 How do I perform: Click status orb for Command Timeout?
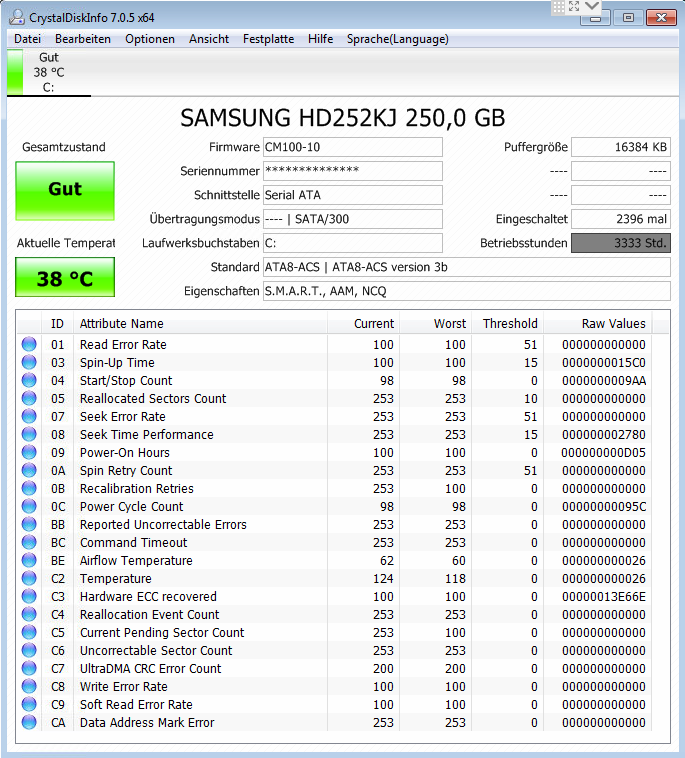(x=29, y=542)
